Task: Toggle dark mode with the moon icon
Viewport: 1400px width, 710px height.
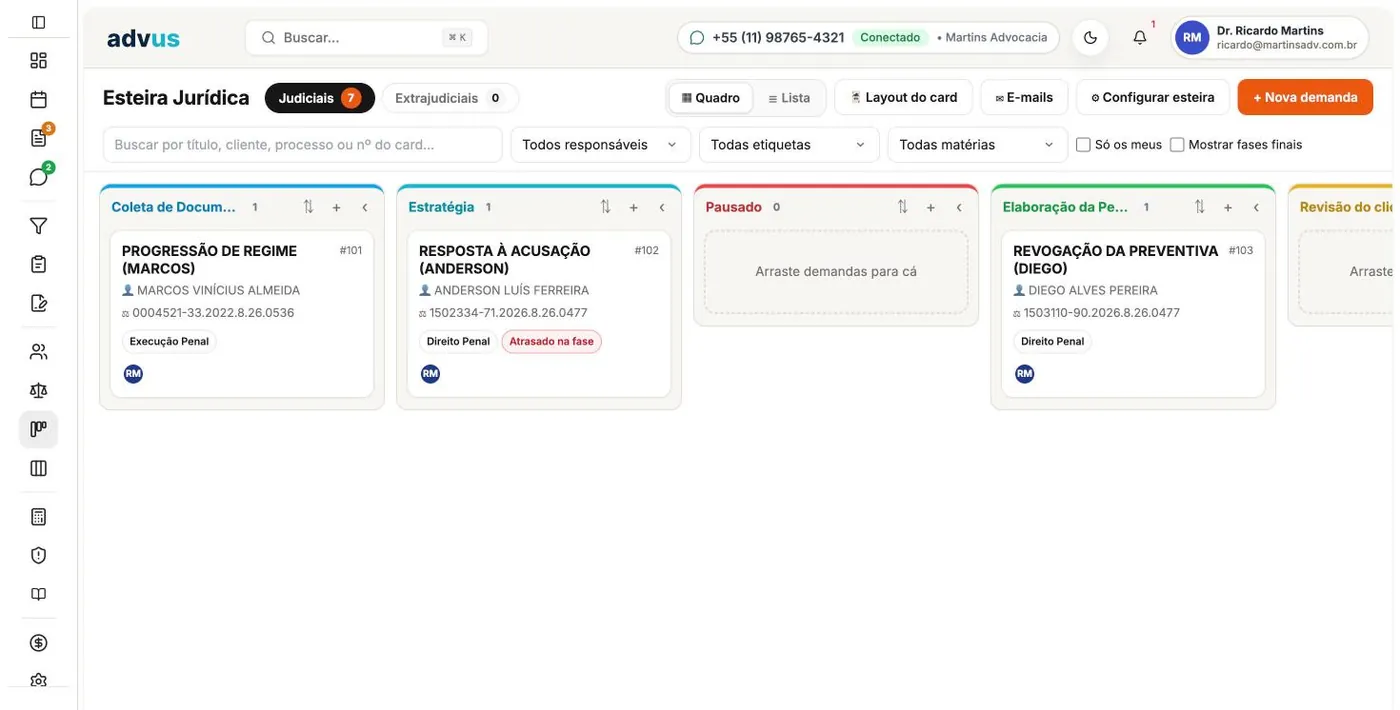Action: [x=1090, y=38]
